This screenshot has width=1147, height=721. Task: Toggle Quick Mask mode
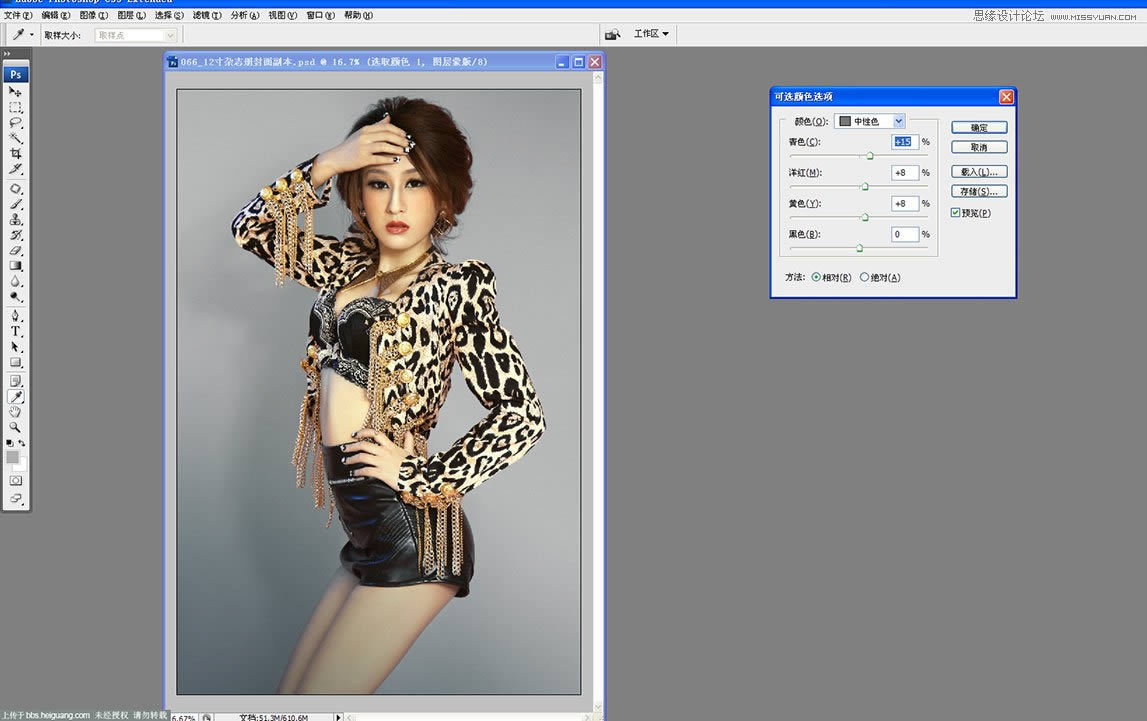[x=15, y=480]
